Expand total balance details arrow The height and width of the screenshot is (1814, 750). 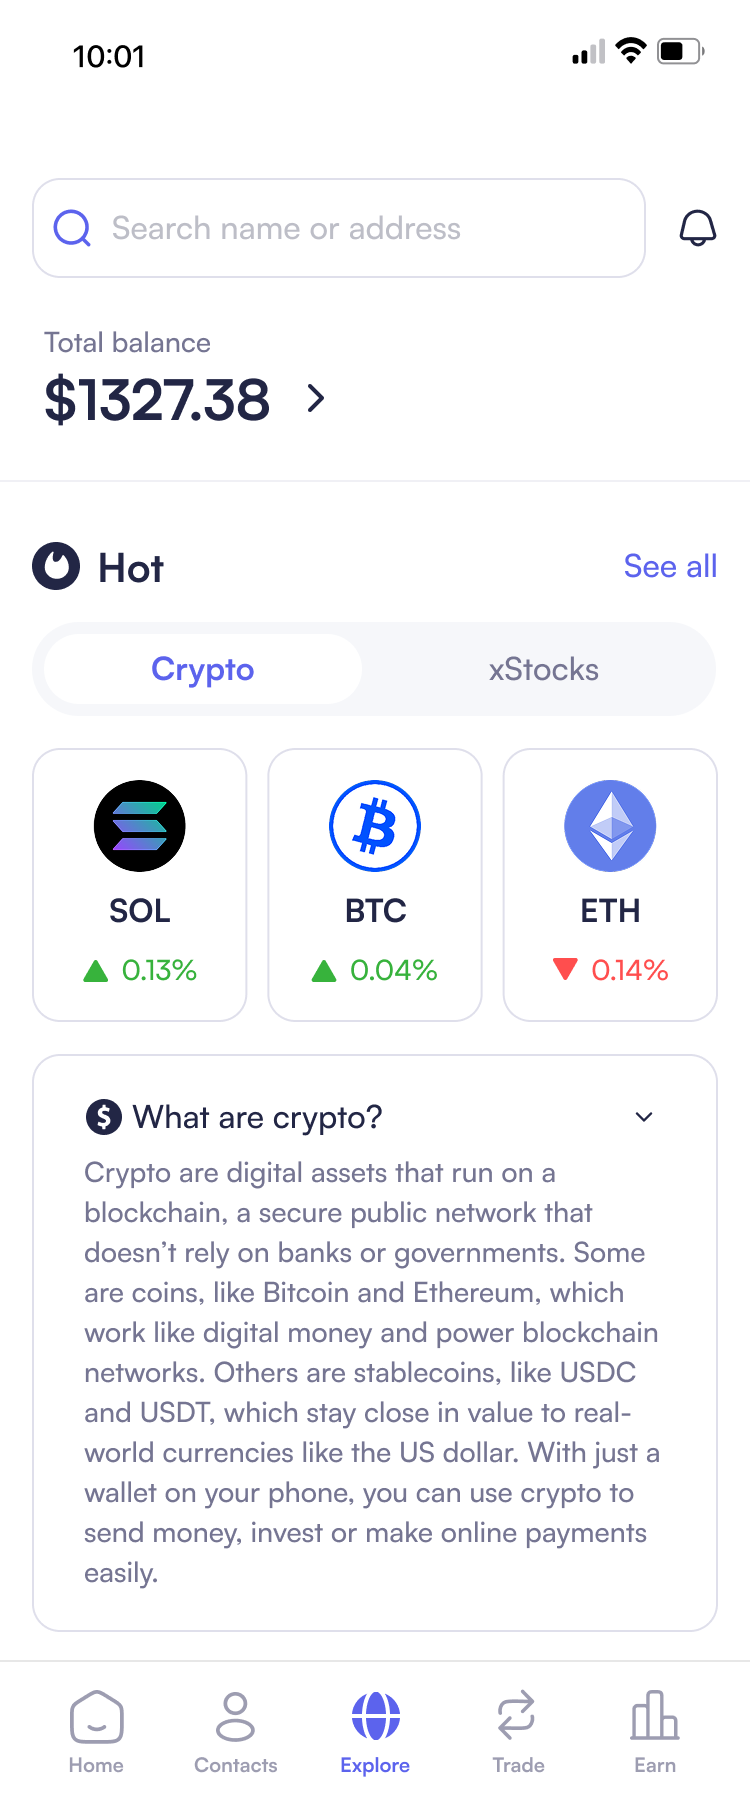tap(316, 399)
